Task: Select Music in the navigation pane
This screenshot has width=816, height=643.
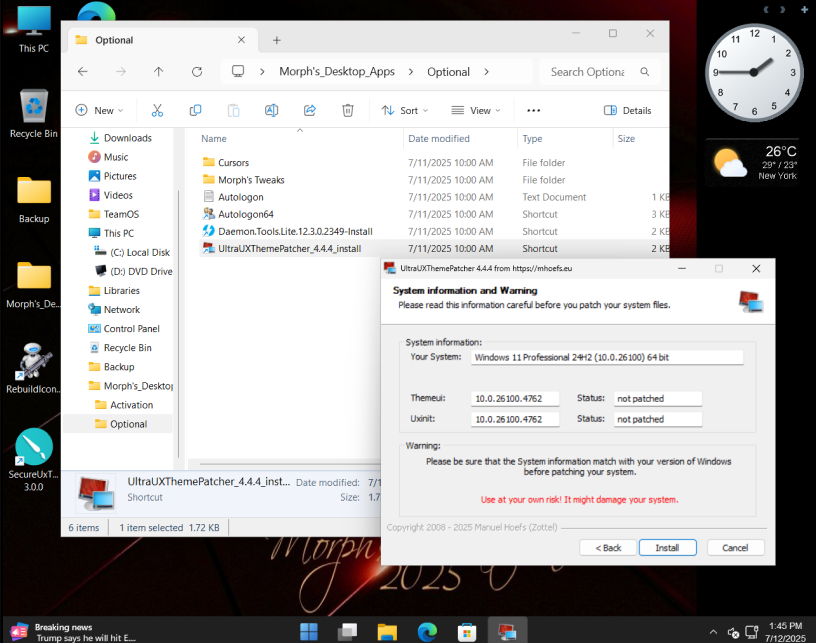Action: coord(108,157)
